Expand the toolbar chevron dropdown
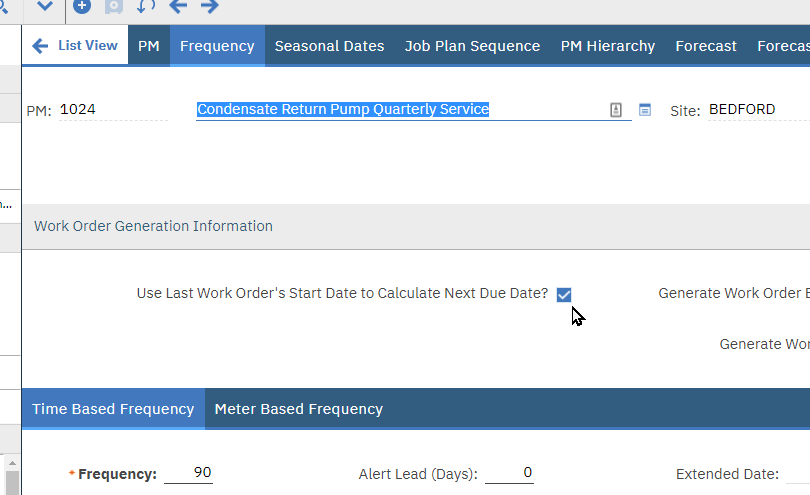The image size is (810, 495). tap(45, 6)
